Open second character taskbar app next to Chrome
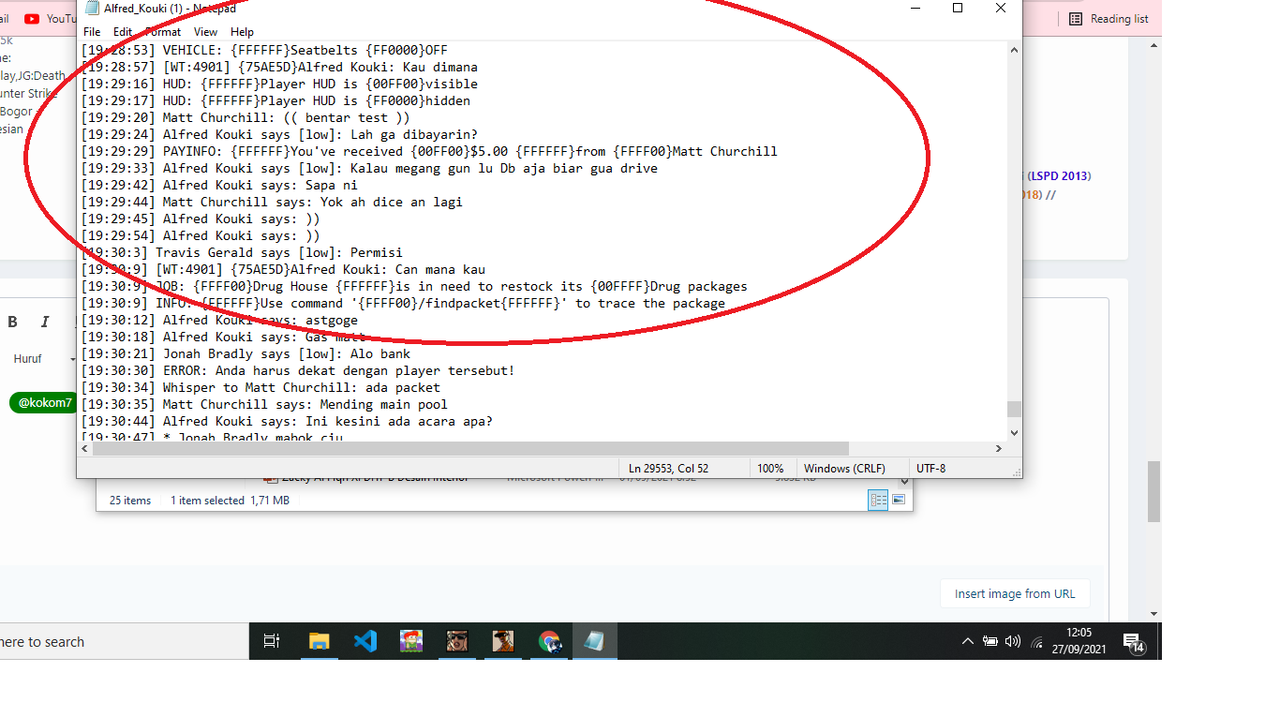Viewport: 1280px width, 720px height. click(503, 642)
